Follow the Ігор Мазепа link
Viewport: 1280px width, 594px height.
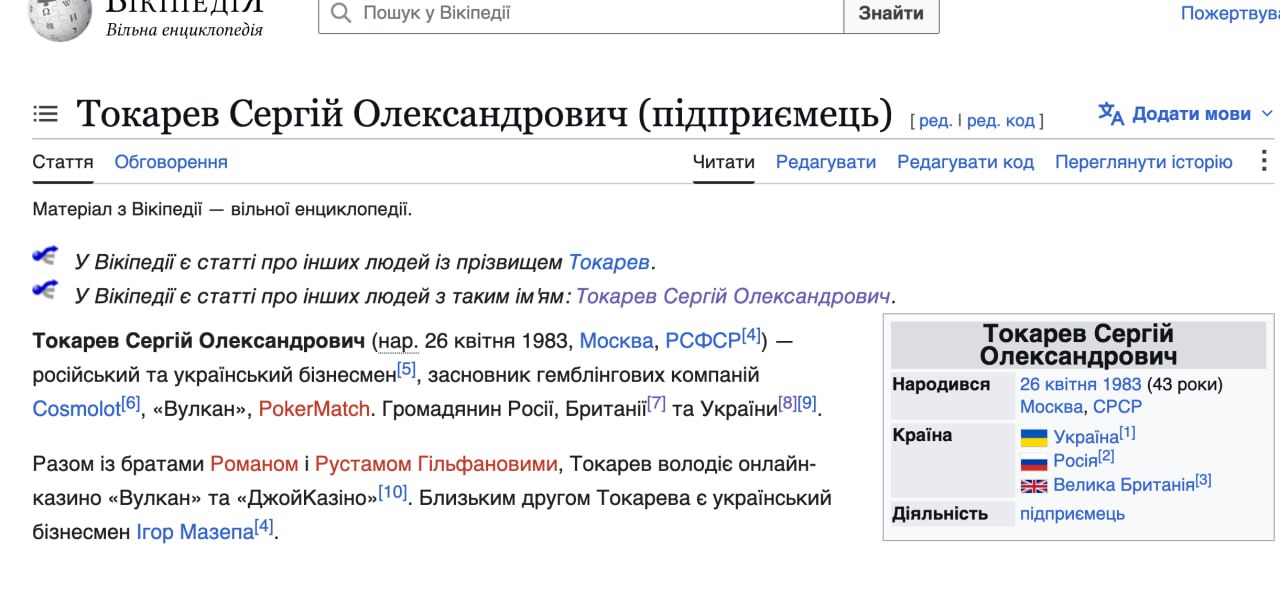coord(195,533)
